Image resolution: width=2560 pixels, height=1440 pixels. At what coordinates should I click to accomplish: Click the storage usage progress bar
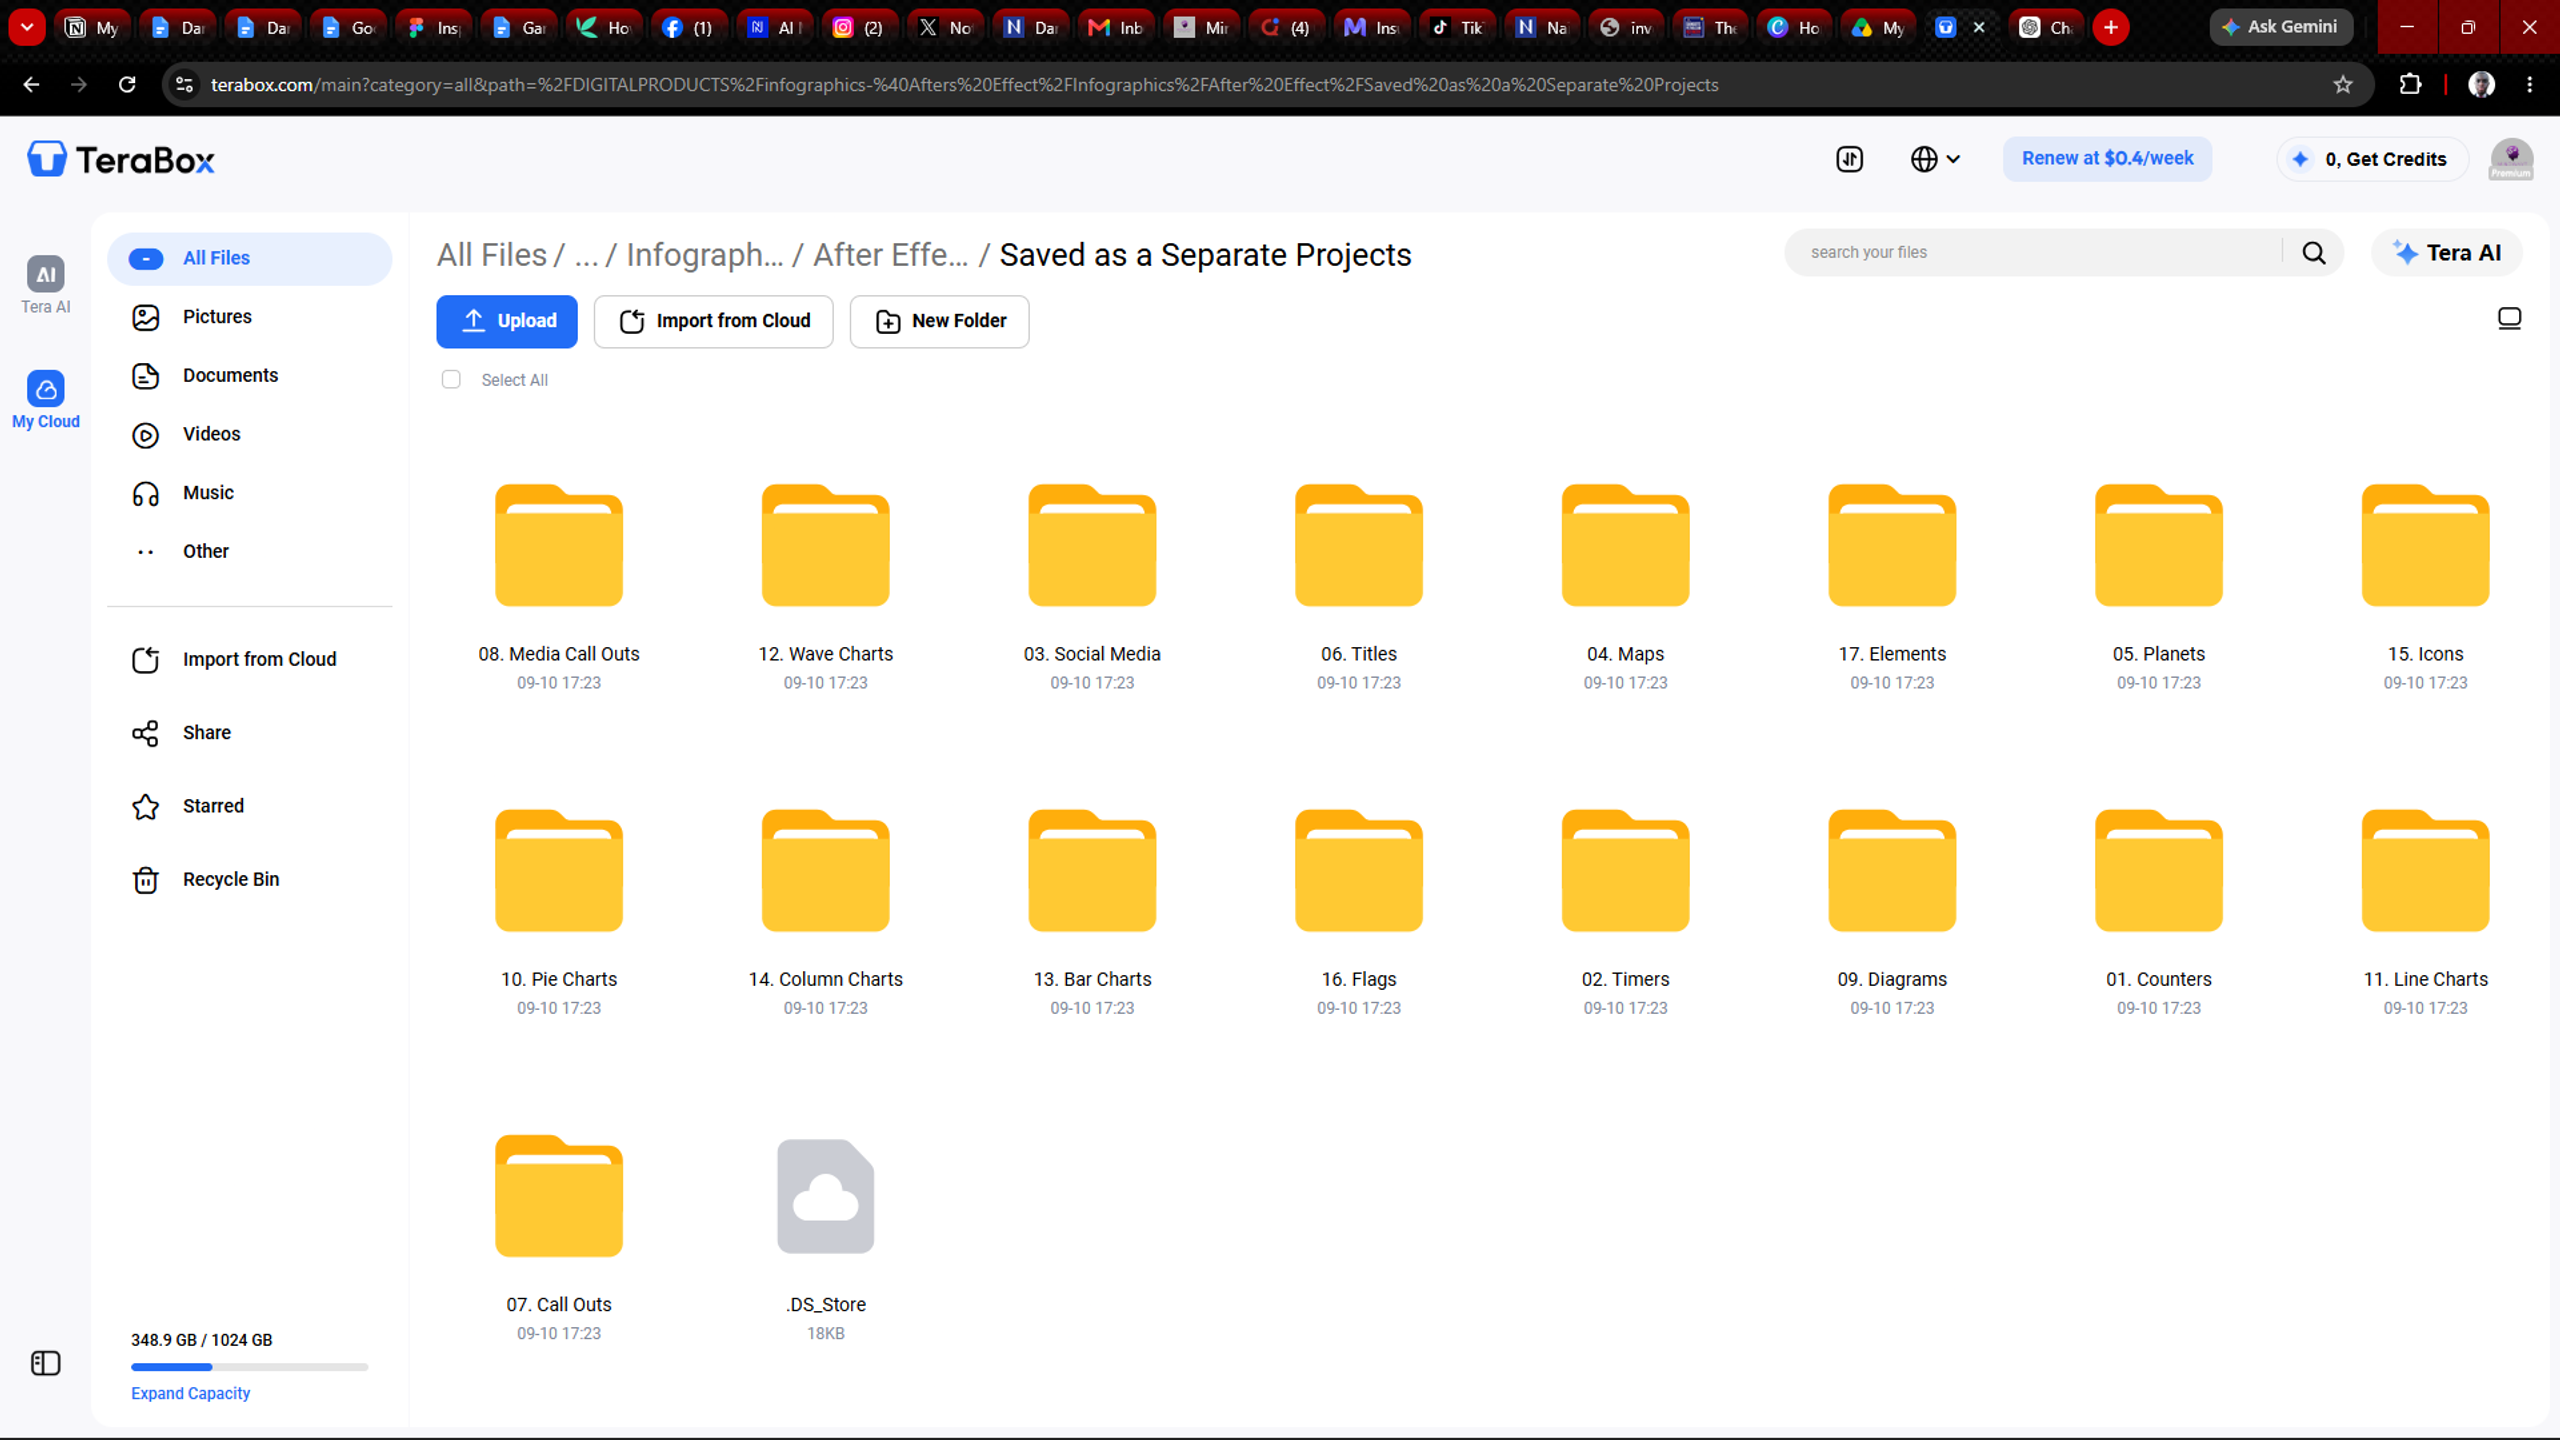[x=250, y=1367]
